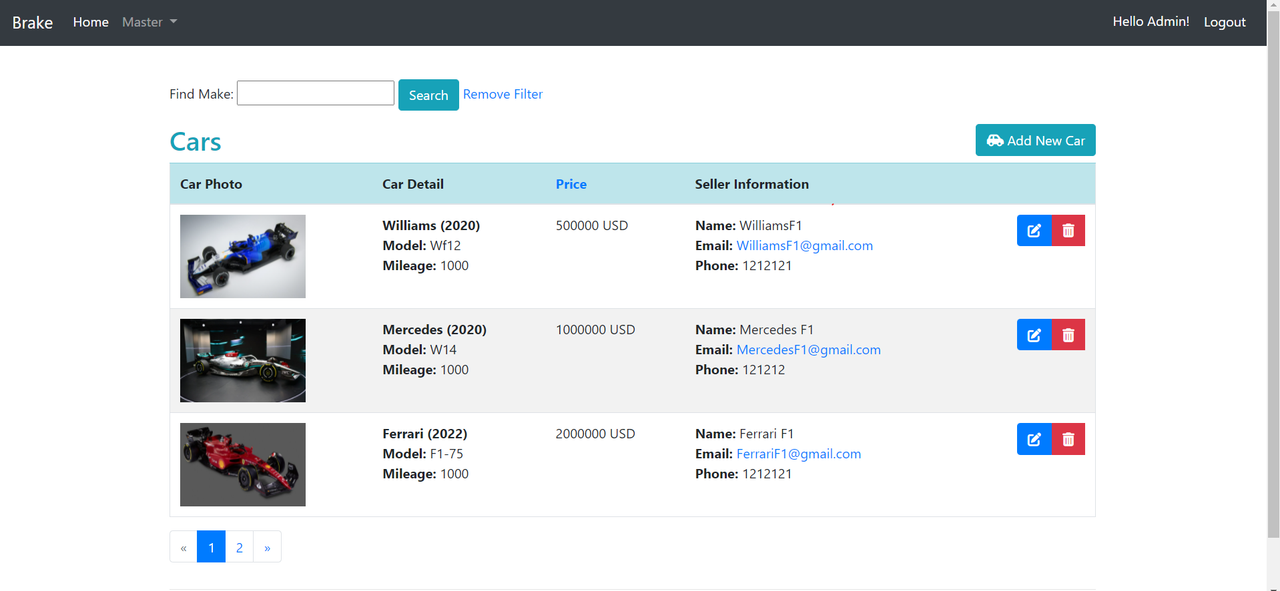Focus the Find Make input field
Screen dimensions: 1280x591
[x=315, y=93]
